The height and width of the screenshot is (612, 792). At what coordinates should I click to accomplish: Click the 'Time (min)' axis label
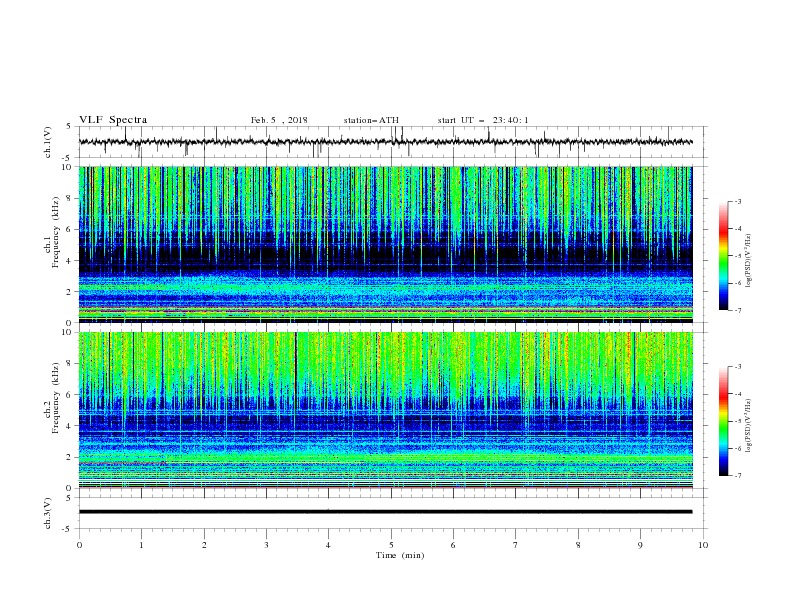(x=400, y=555)
